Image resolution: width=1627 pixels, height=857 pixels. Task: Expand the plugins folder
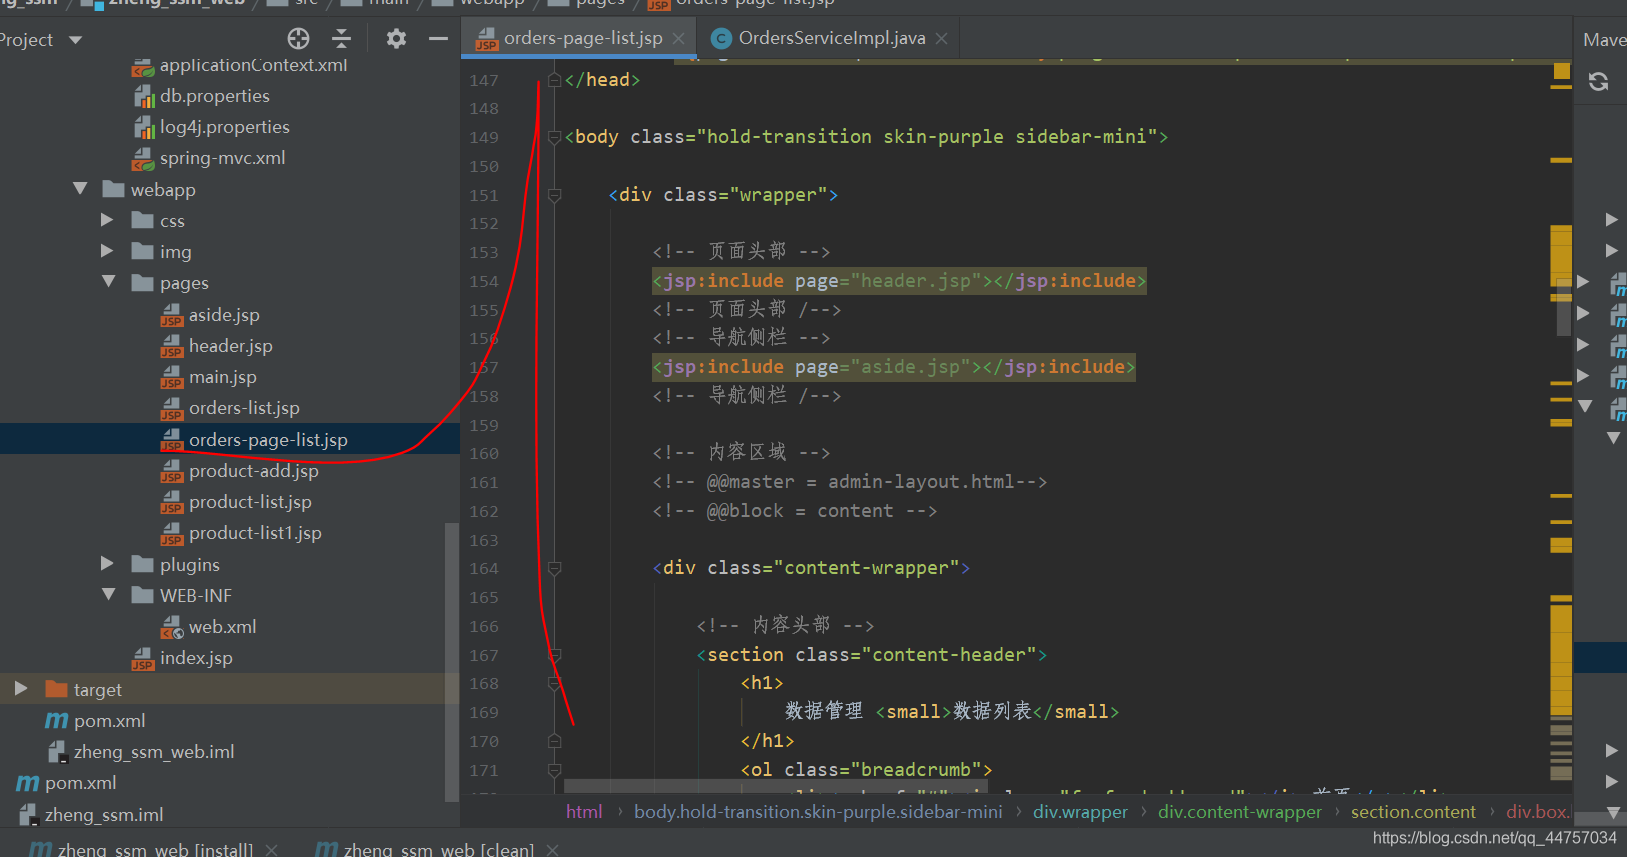pos(107,564)
